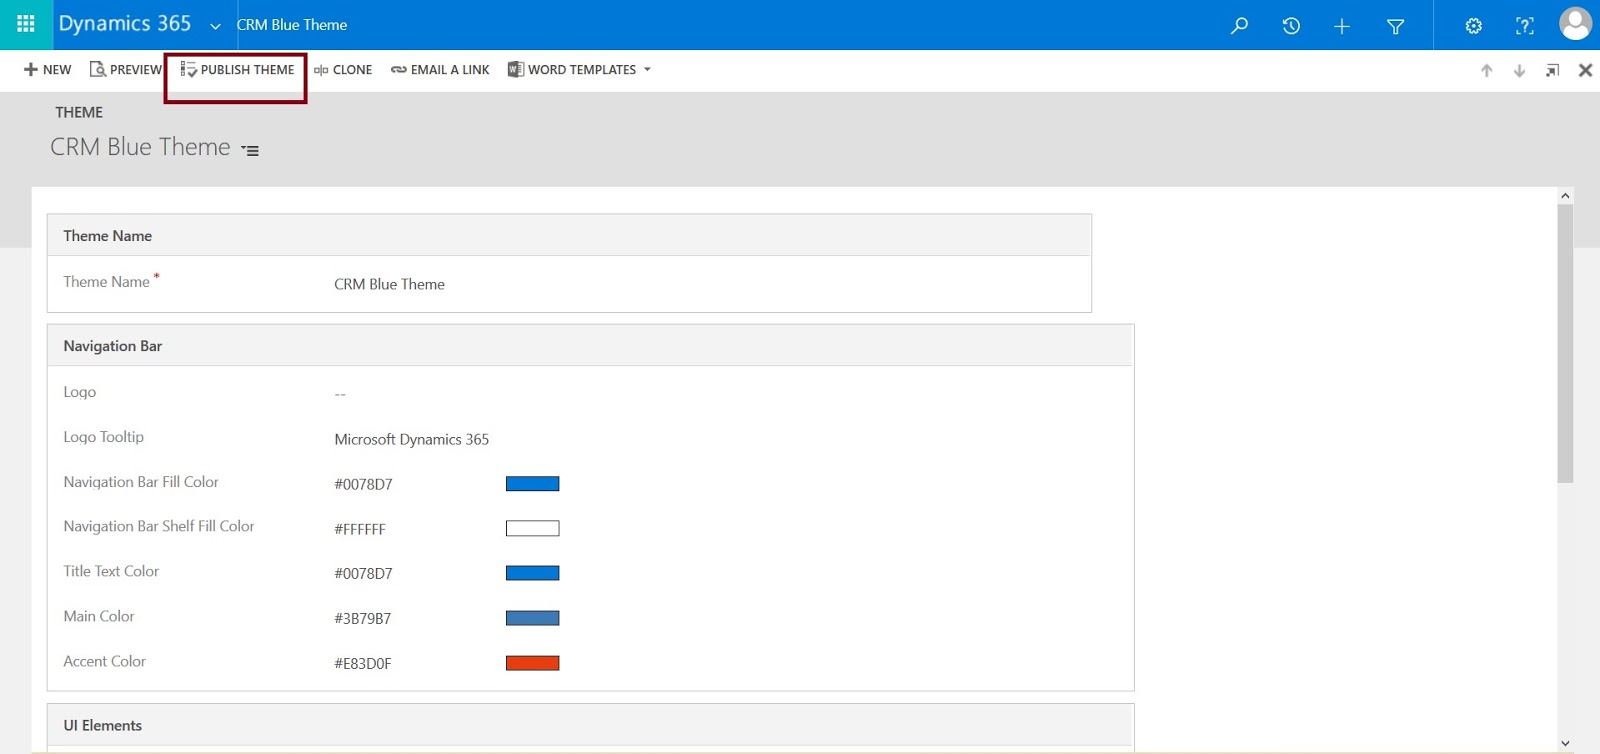Viewport: 1600px width, 754px height.
Task: Click the Logo field label
Action: click(x=80, y=392)
